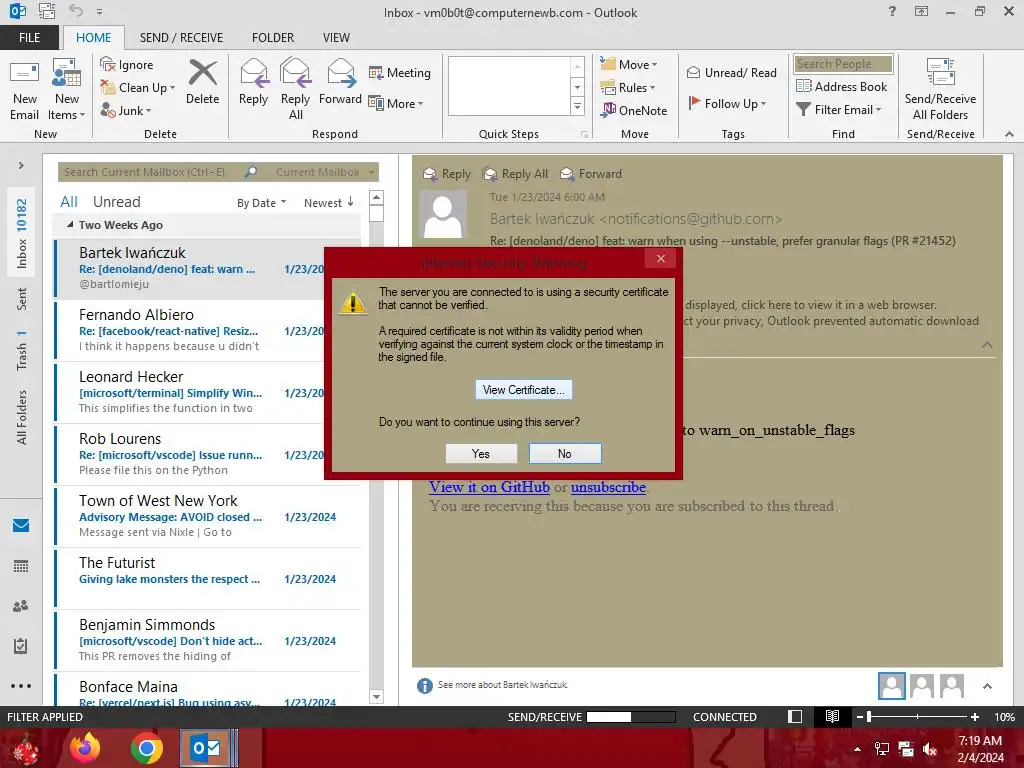Open the Calendar navigation icon

click(21, 566)
